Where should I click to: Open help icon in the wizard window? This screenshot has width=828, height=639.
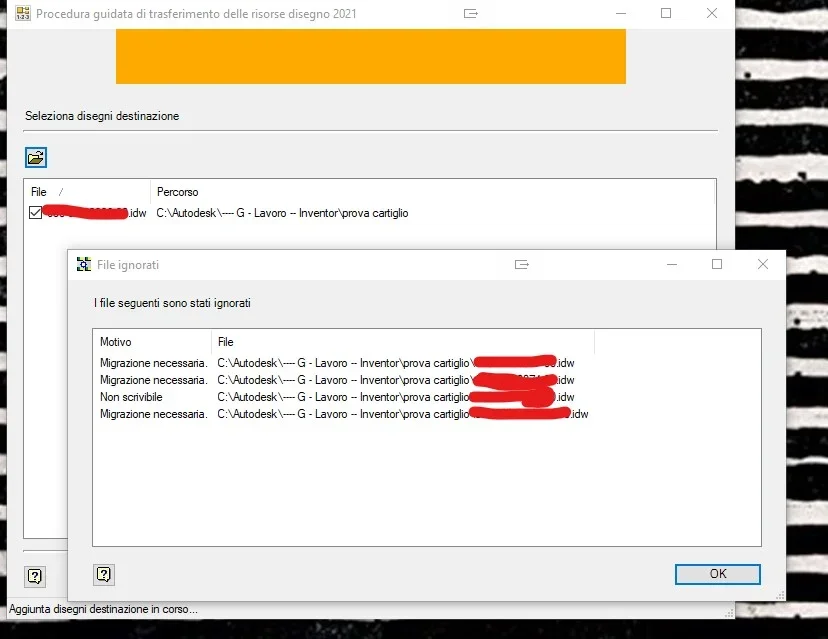click(x=35, y=576)
